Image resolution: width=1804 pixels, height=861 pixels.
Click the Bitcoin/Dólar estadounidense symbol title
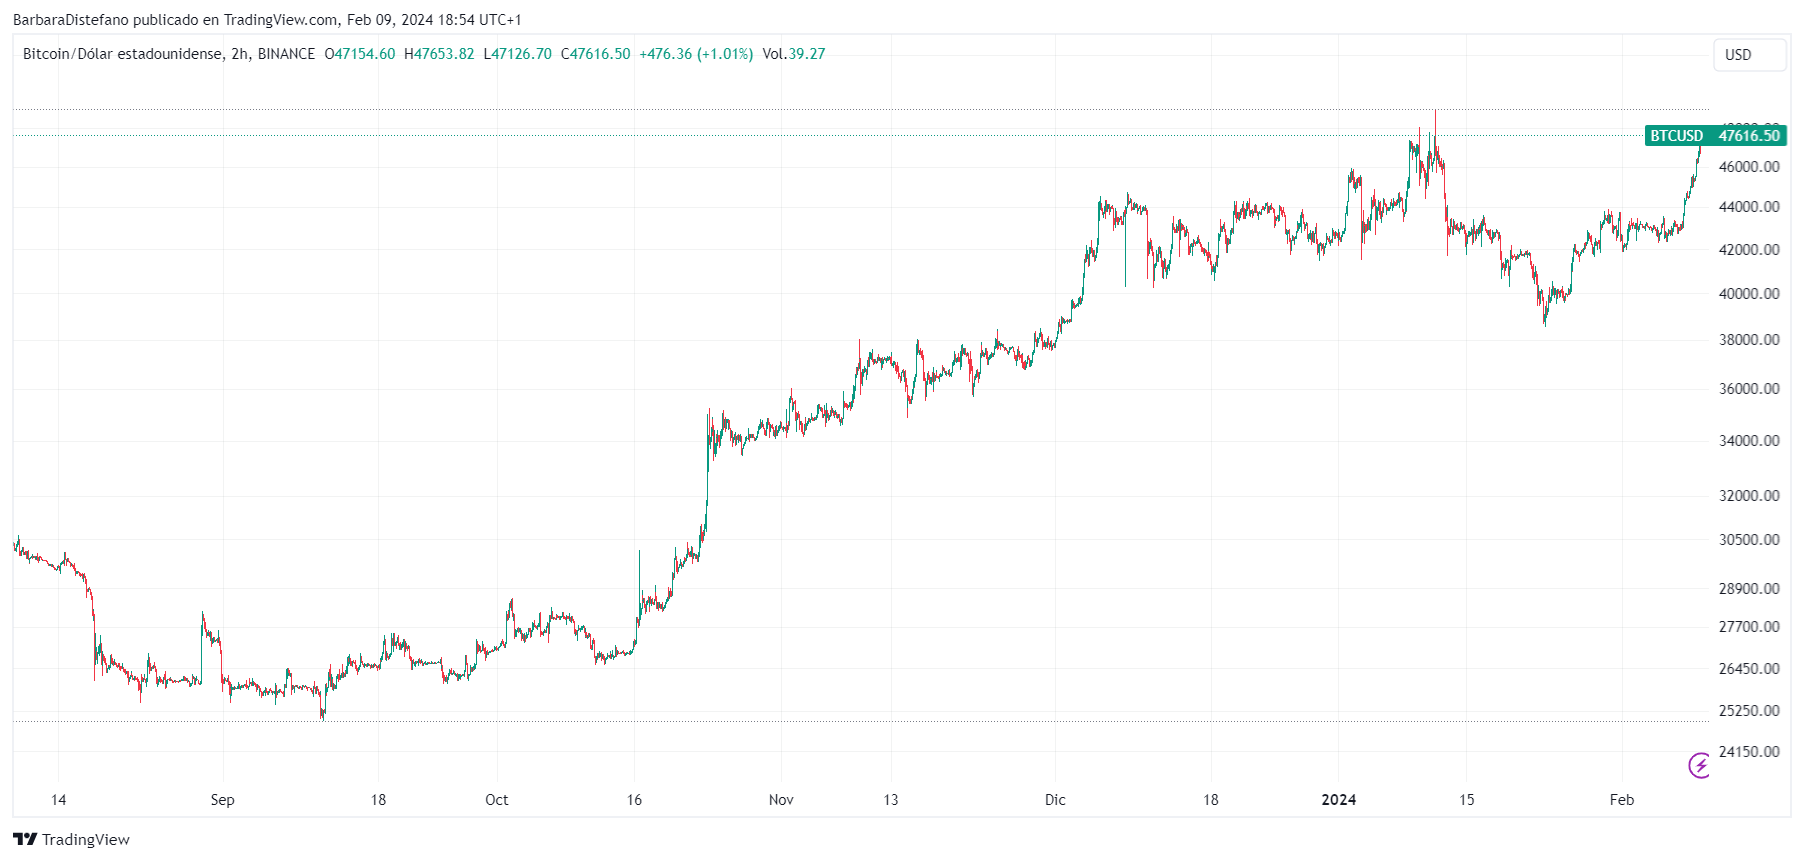(x=122, y=54)
